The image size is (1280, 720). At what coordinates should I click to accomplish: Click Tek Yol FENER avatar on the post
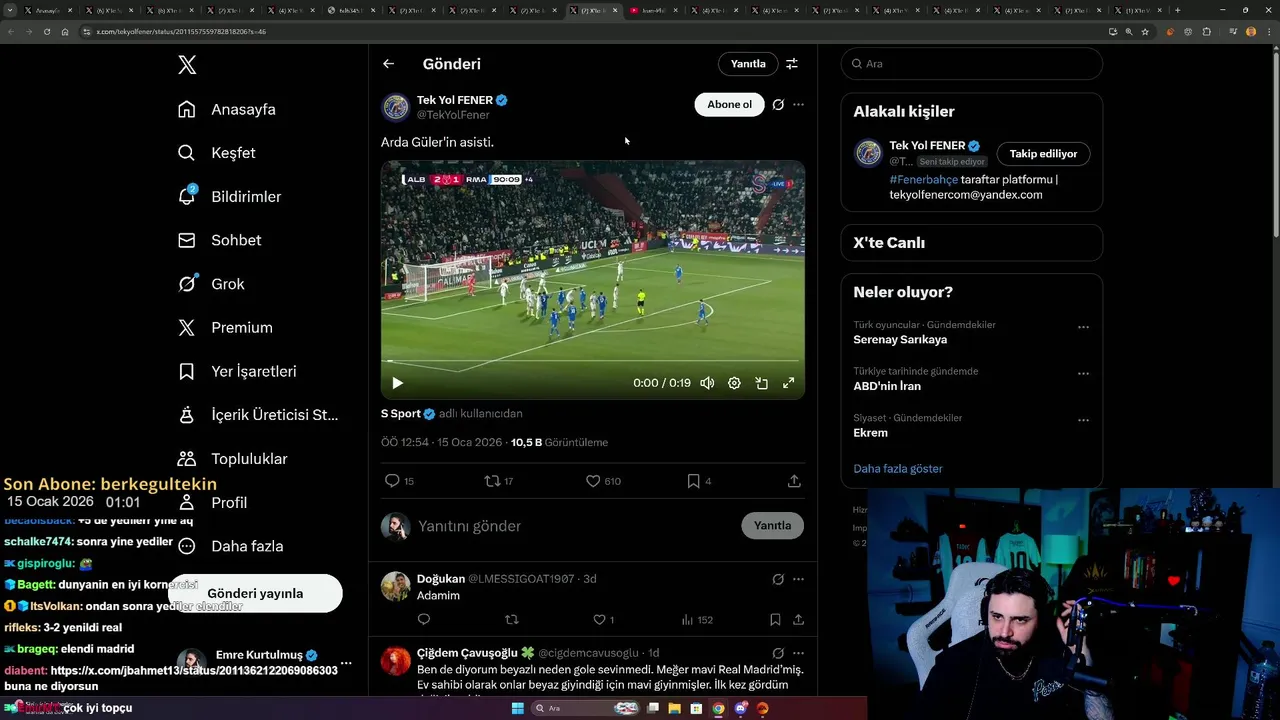(x=396, y=106)
